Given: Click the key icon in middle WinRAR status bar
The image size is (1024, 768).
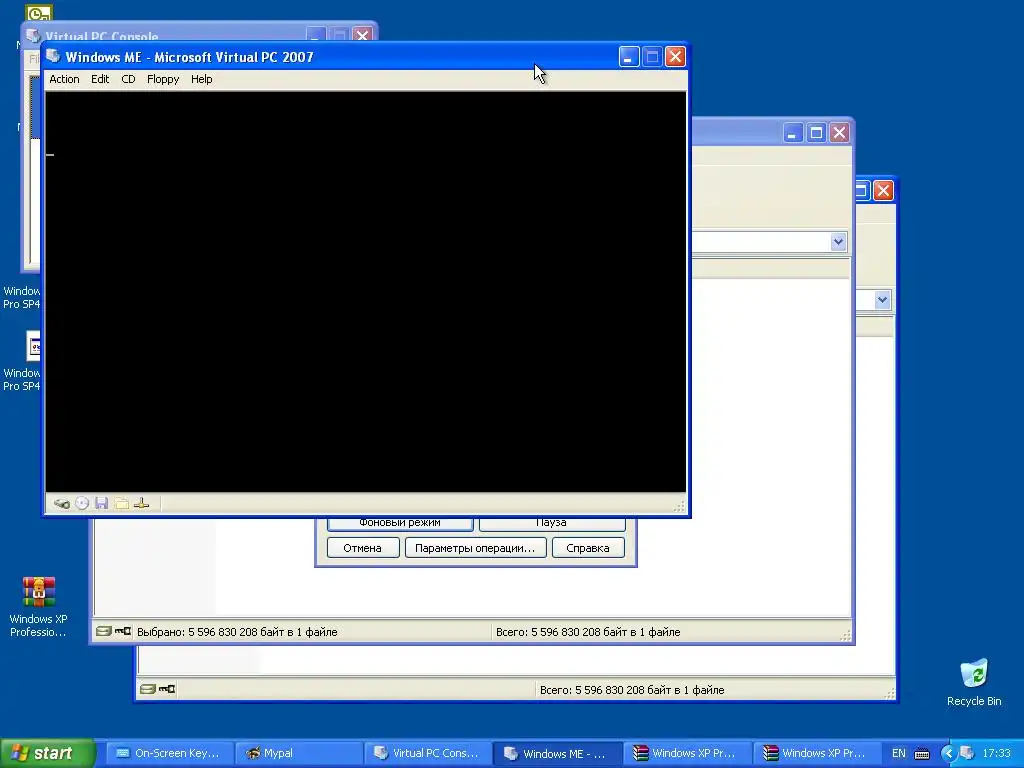Looking at the screenshot, I should pos(123,632).
